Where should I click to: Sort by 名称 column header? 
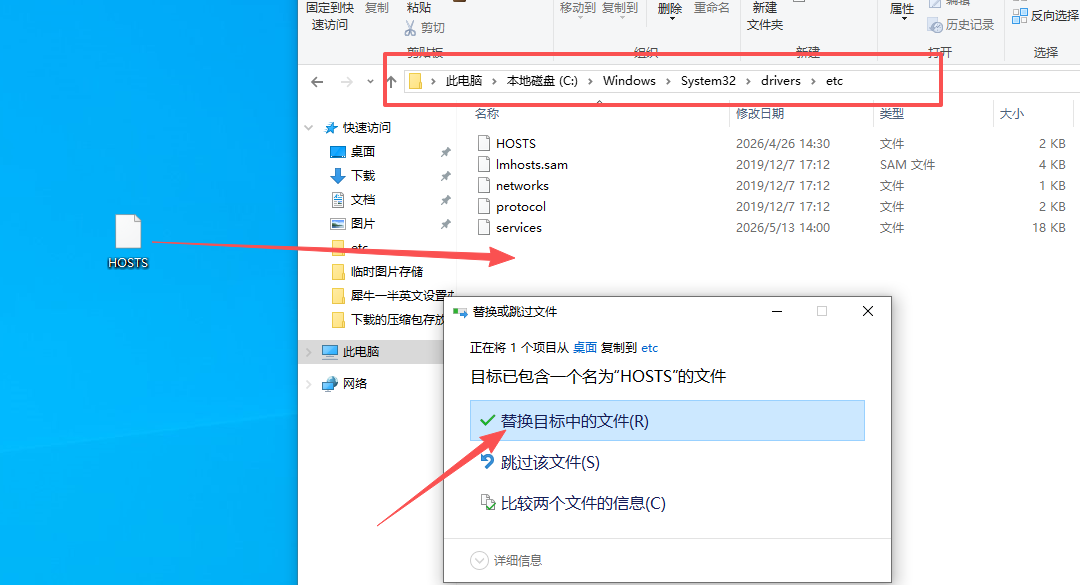[x=487, y=114]
